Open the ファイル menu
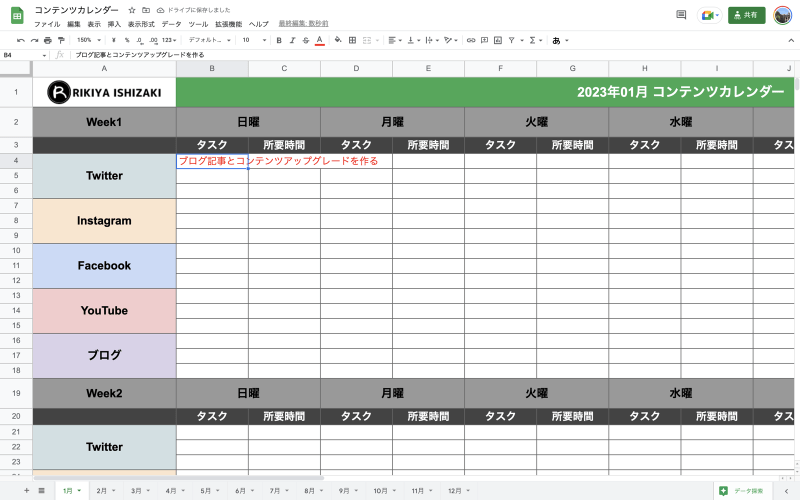The width and height of the screenshot is (800, 500). [x=47, y=24]
